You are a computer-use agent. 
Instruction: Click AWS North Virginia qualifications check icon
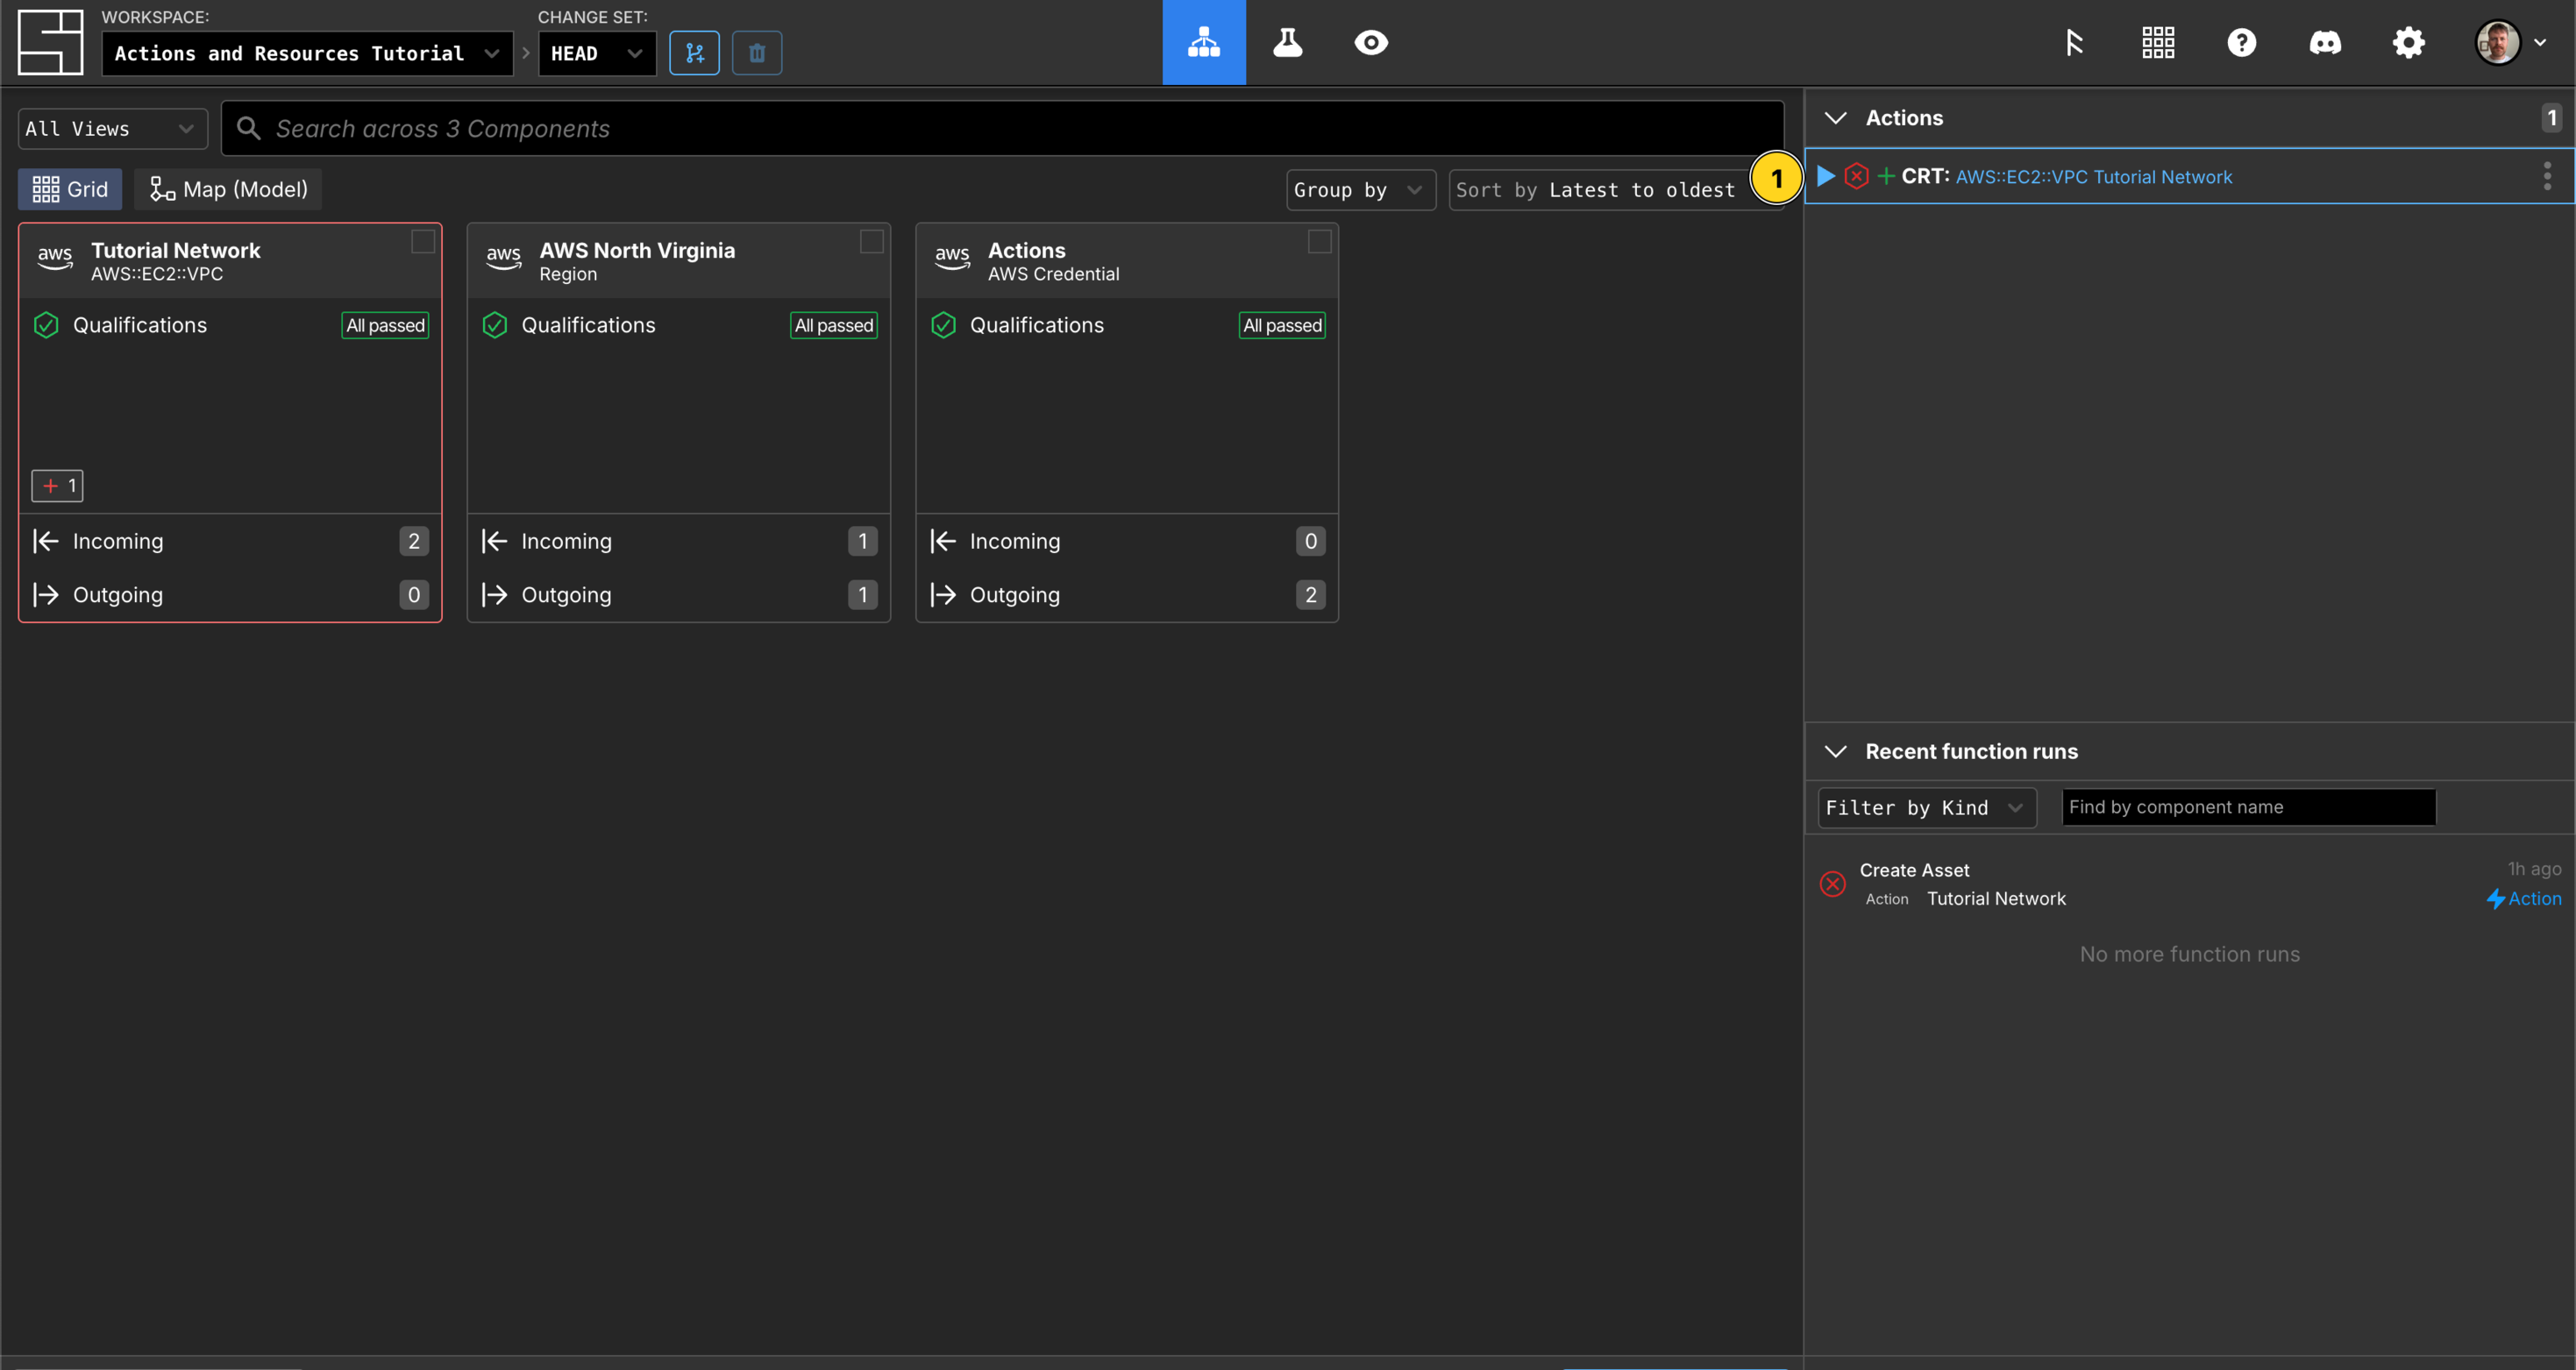pos(495,325)
